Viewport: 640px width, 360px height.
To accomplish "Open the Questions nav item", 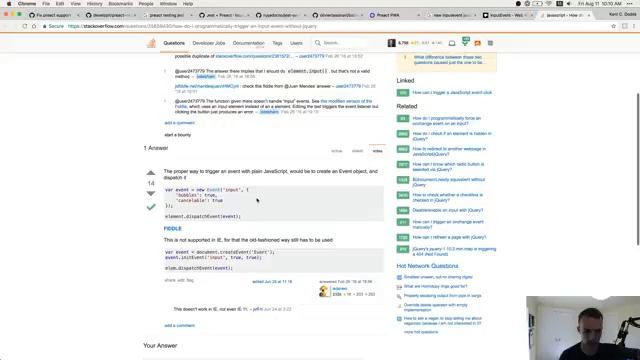I will 174,43.
